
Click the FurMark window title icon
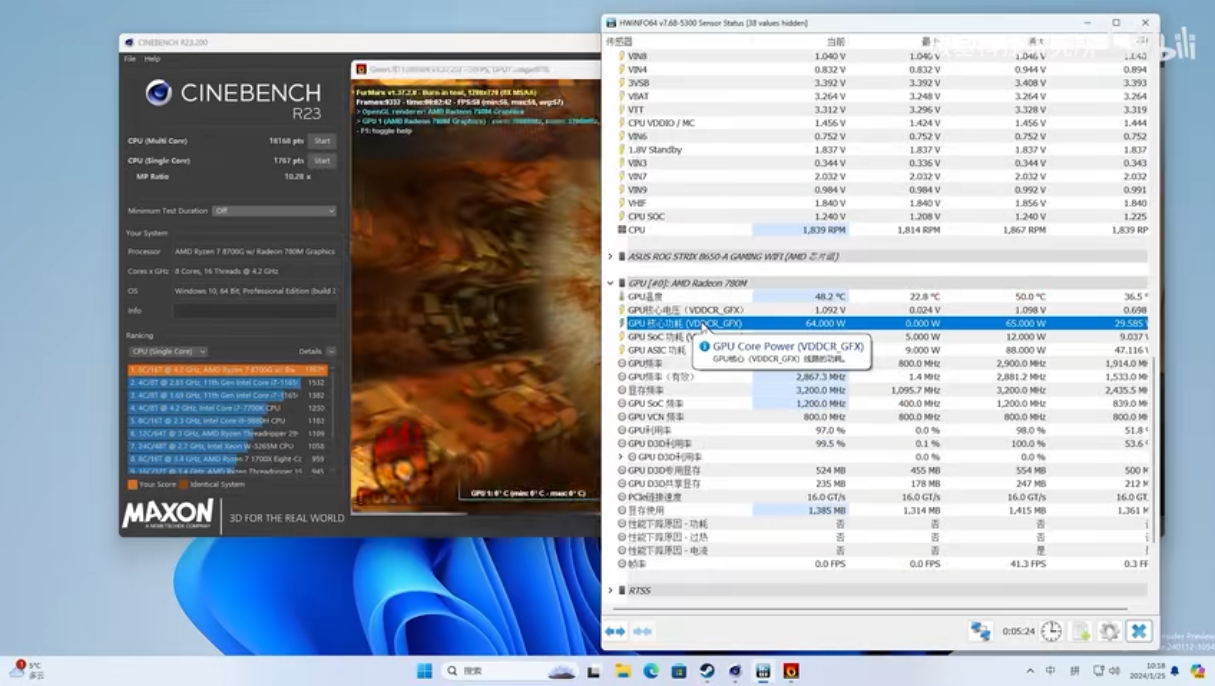[361, 69]
